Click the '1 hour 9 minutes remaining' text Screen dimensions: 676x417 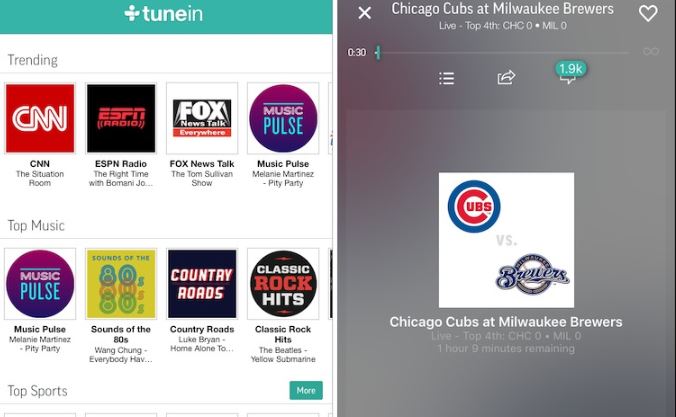click(x=506, y=348)
